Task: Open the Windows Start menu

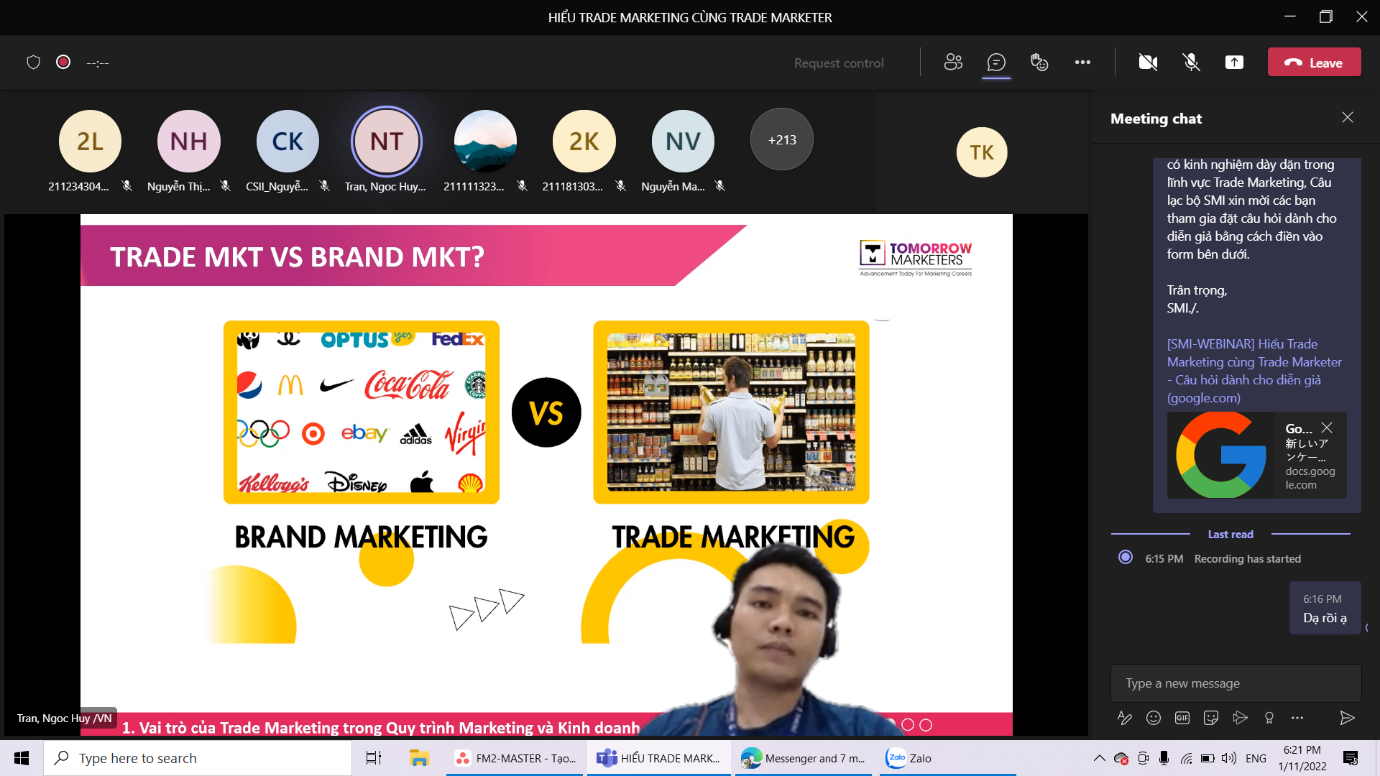Action: pyautogui.click(x=21, y=758)
